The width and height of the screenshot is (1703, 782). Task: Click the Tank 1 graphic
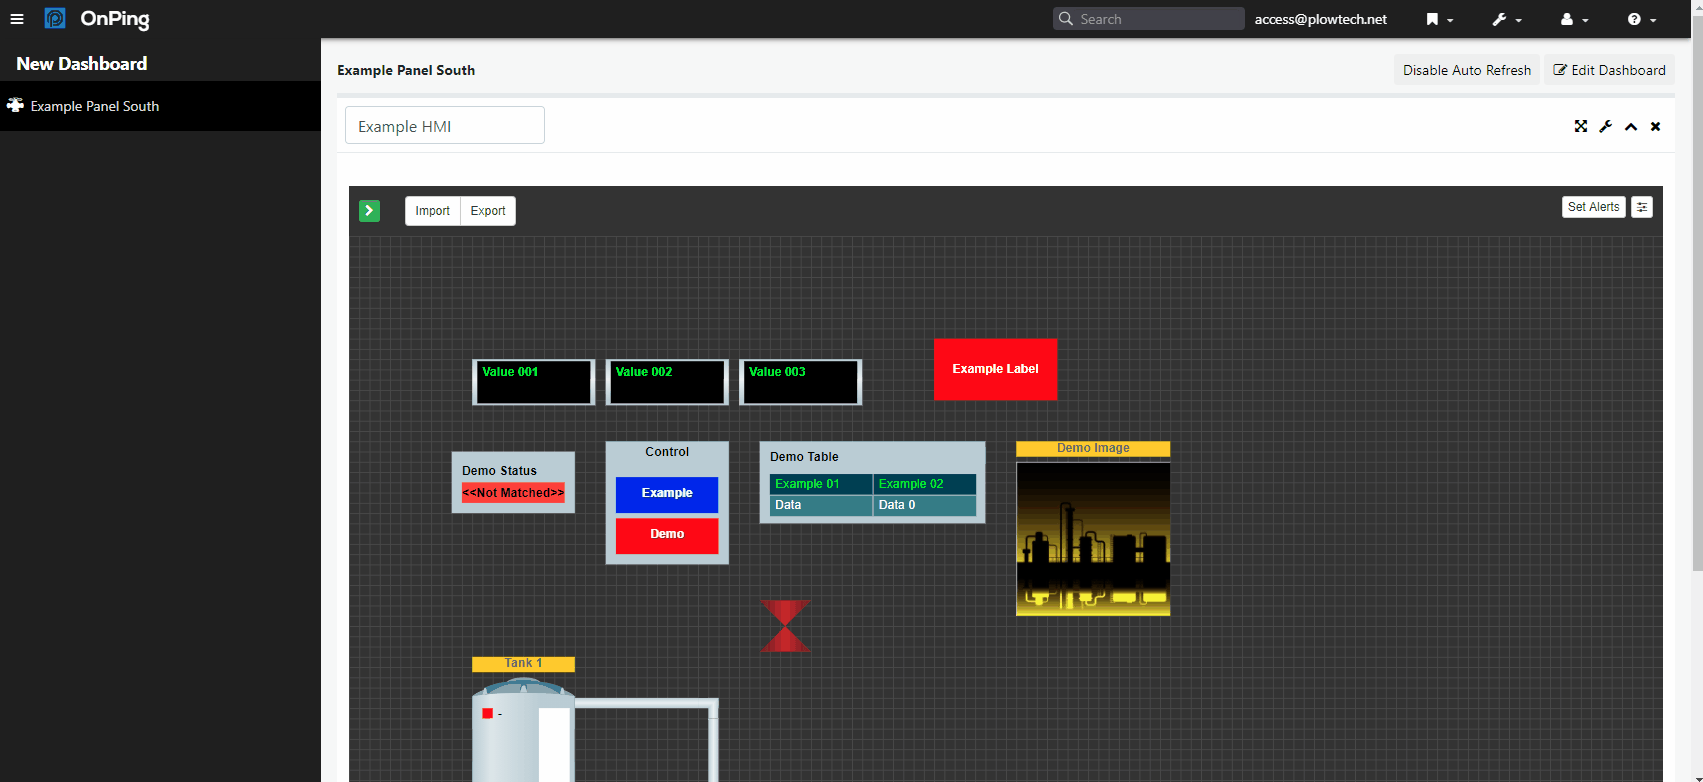(522, 730)
